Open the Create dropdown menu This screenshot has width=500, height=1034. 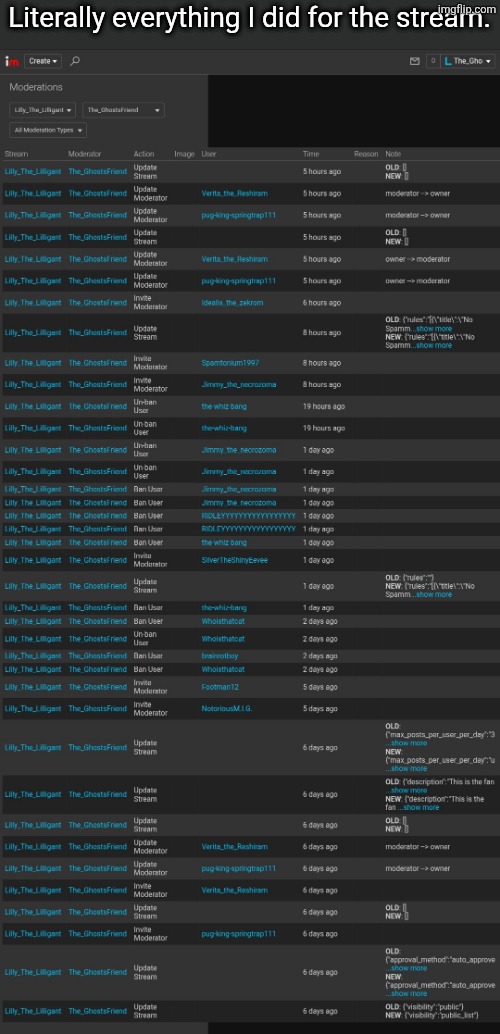pyautogui.click(x=44, y=61)
